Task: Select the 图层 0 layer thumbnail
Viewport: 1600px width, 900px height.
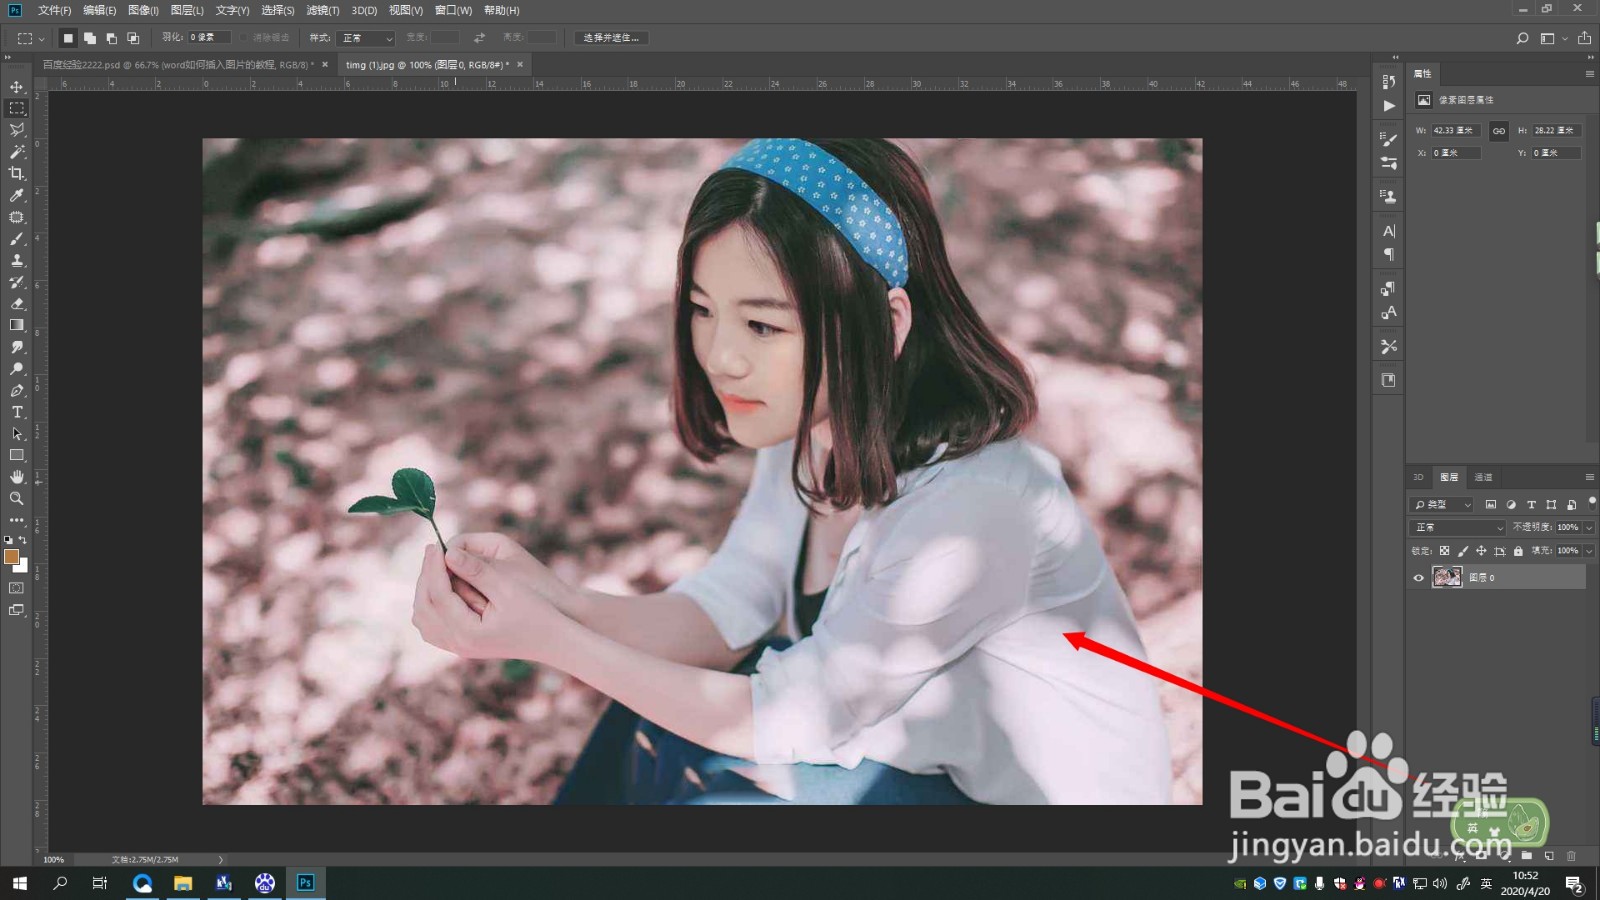Action: 1446,577
